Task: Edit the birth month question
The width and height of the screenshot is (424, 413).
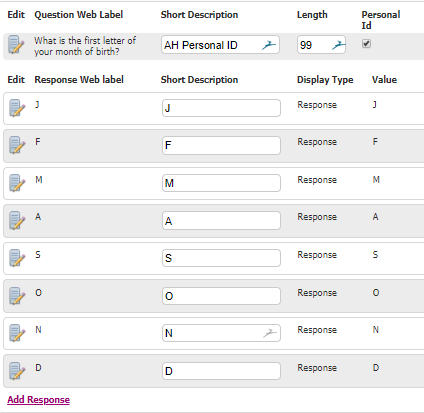Action: pyautogui.click(x=16, y=45)
